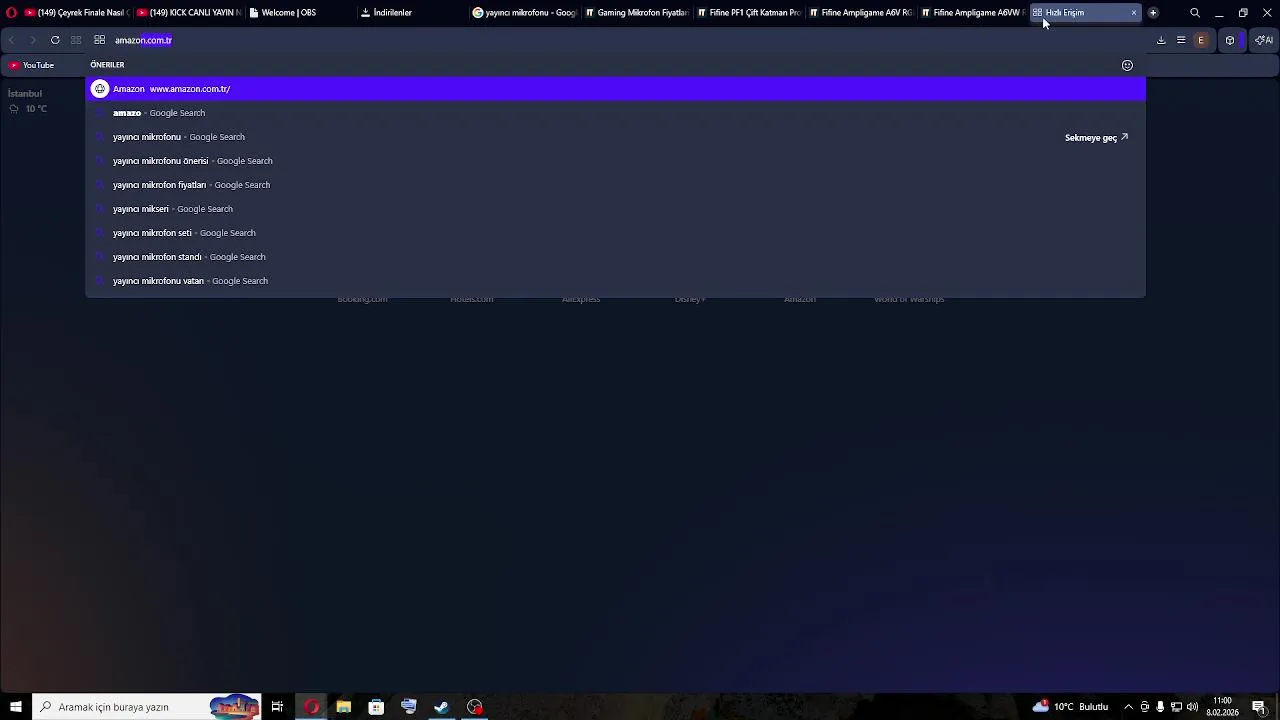This screenshot has height=720, width=1280.
Task: Open Windows notification center icon
Action: click(x=1259, y=707)
